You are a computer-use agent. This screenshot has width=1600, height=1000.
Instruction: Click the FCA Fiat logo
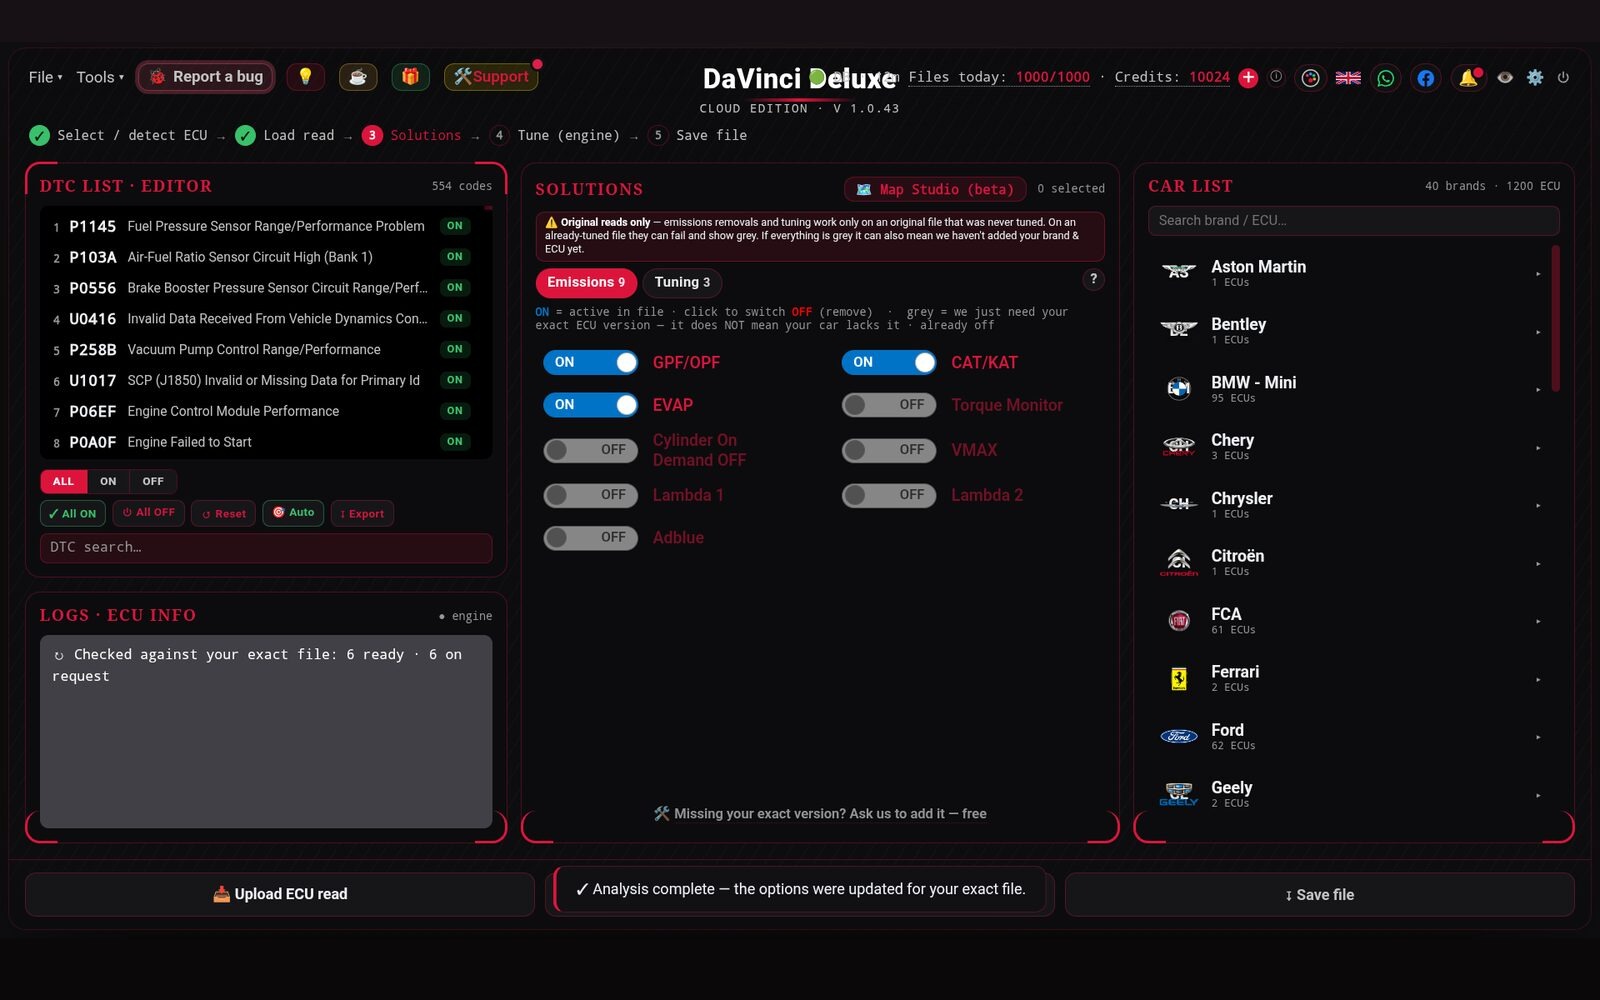[1179, 620]
